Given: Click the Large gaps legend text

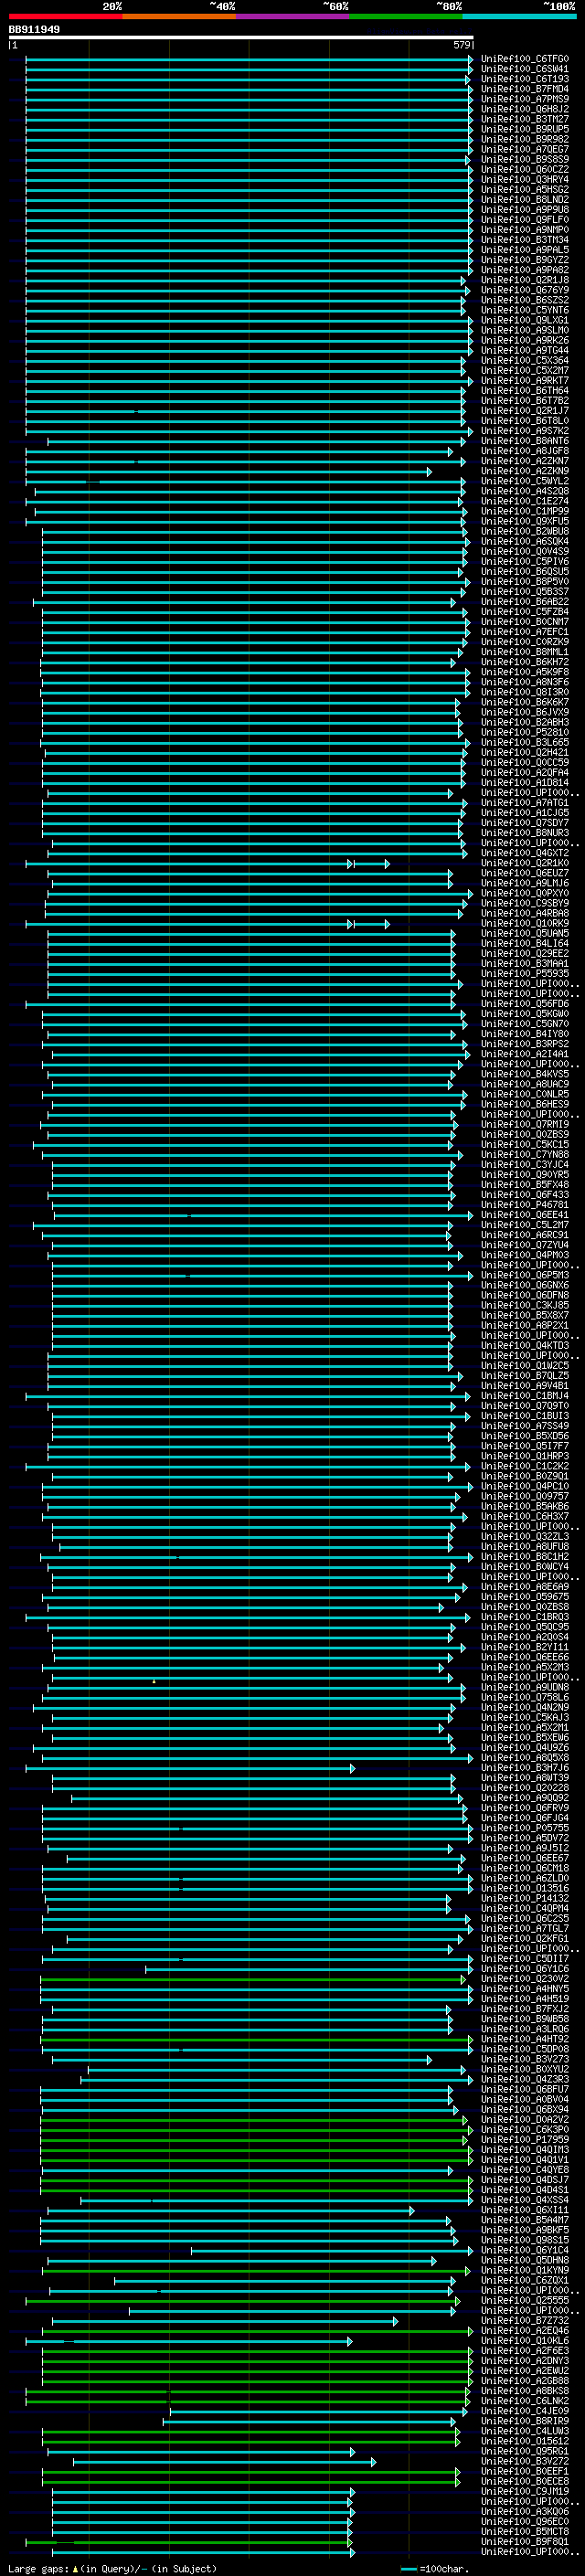Looking at the screenshot, I should (112, 2568).
